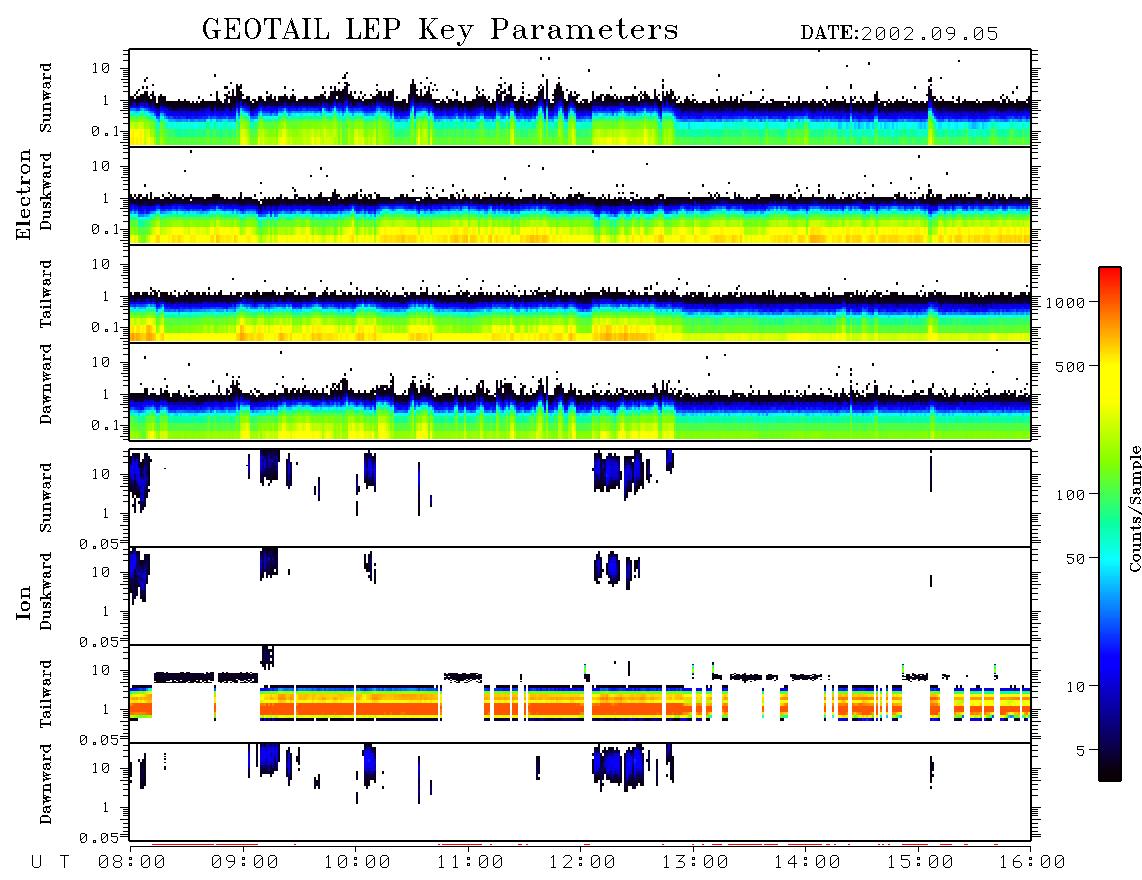Click the "15:00" time tick label

point(920,863)
